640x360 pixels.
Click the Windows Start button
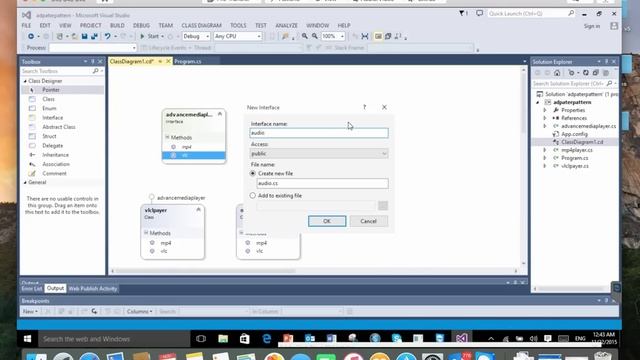click(x=27, y=339)
